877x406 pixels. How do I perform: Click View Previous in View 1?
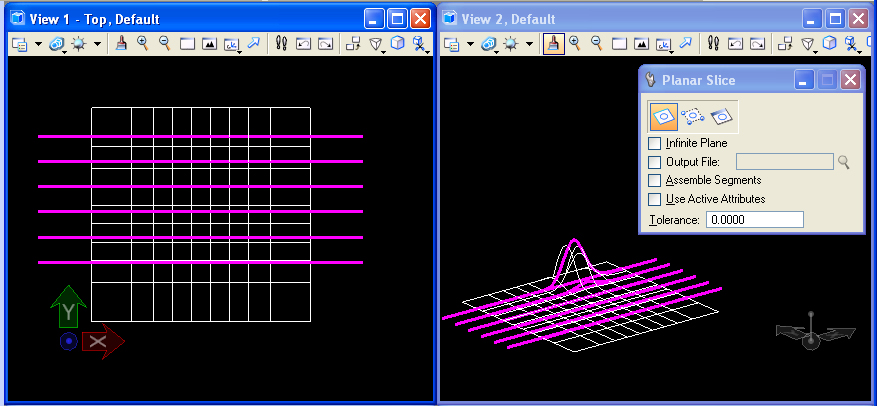point(303,44)
